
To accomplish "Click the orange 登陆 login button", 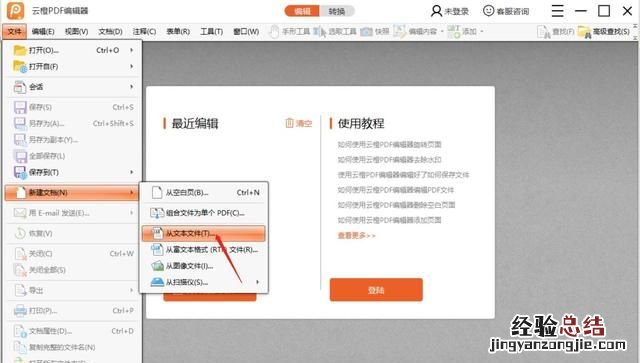I will (x=376, y=290).
